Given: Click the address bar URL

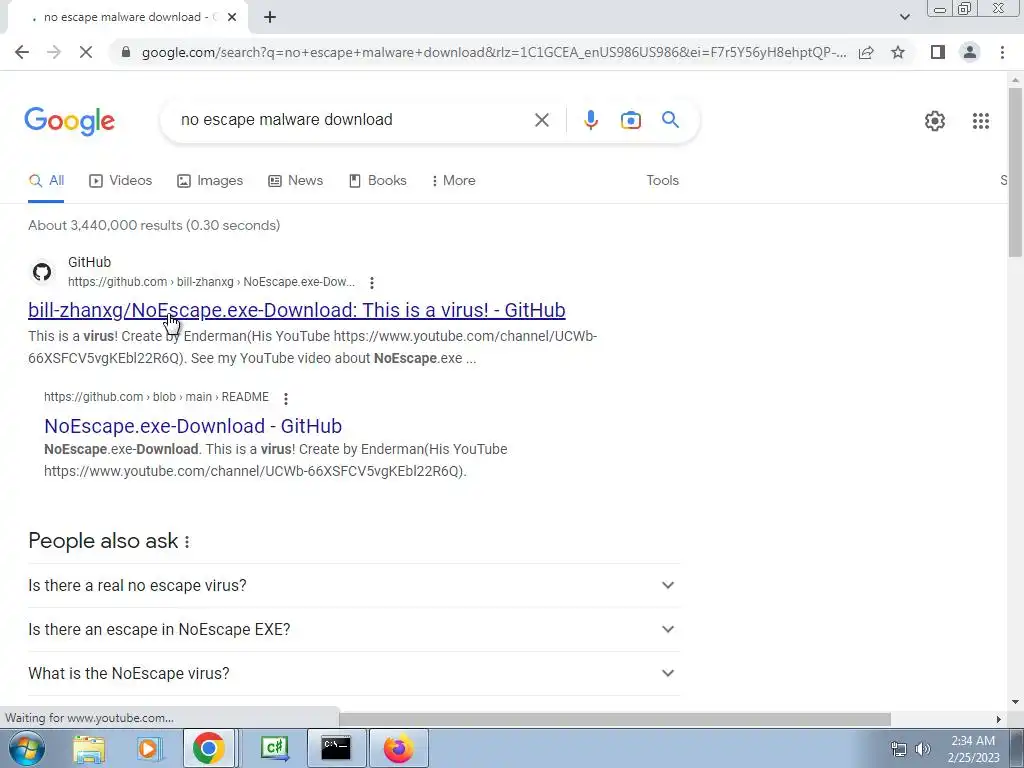Looking at the screenshot, I should click(494, 52).
